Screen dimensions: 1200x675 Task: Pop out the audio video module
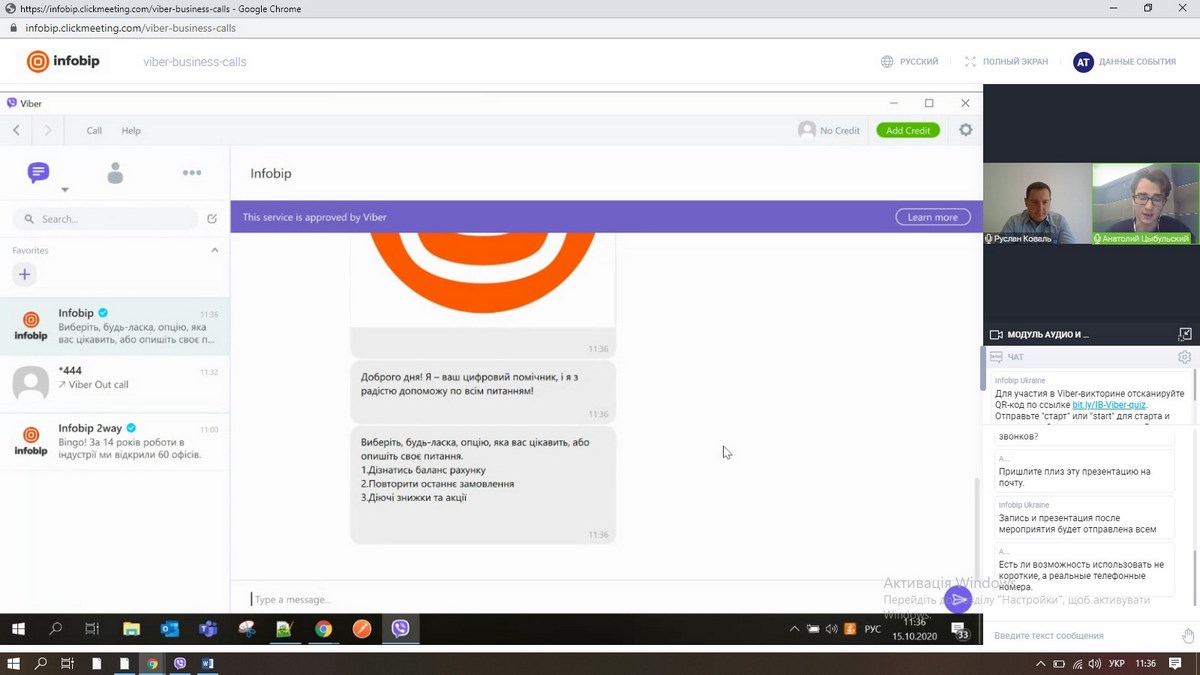[1185, 334]
